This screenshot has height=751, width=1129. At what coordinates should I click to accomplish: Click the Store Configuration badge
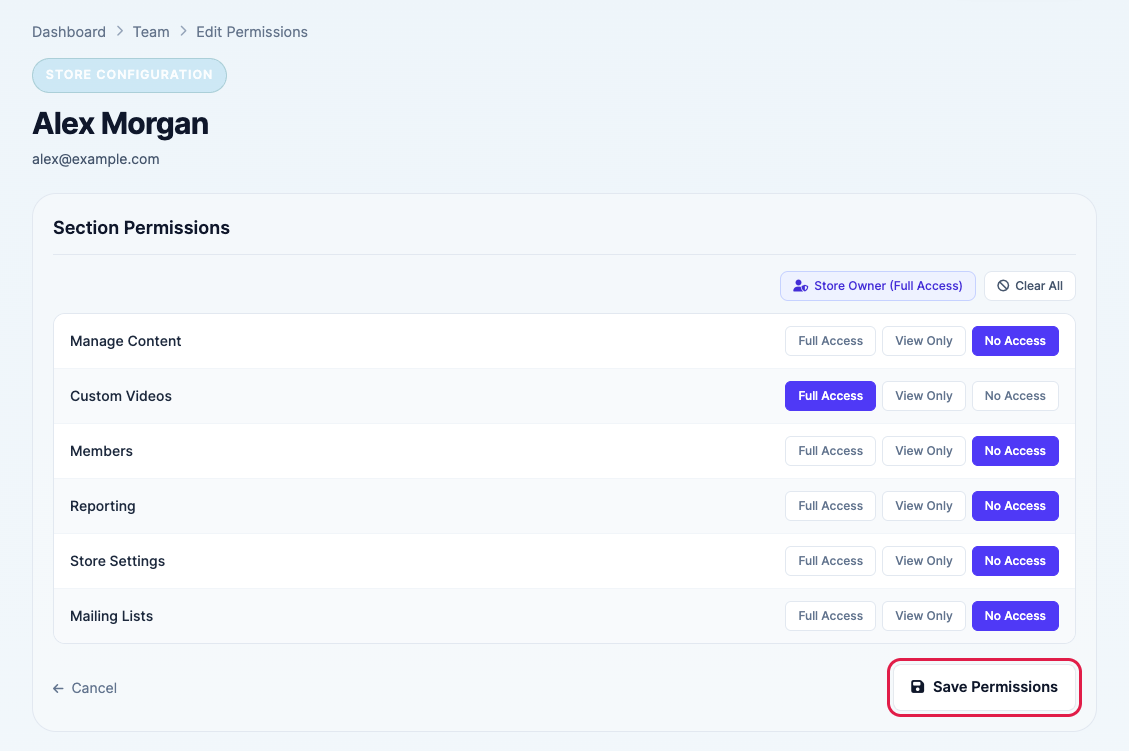[130, 75]
